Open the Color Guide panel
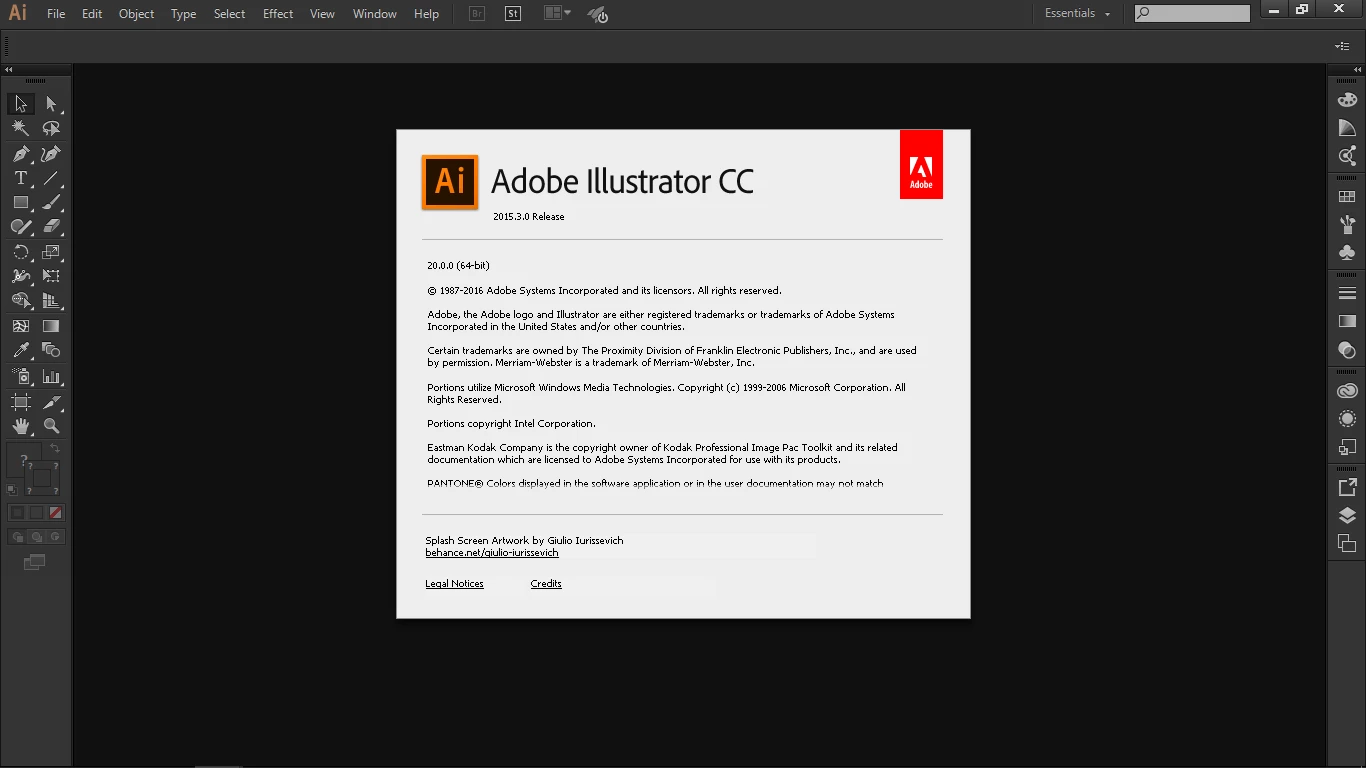Viewport: 1366px width, 768px height. tap(1347, 128)
